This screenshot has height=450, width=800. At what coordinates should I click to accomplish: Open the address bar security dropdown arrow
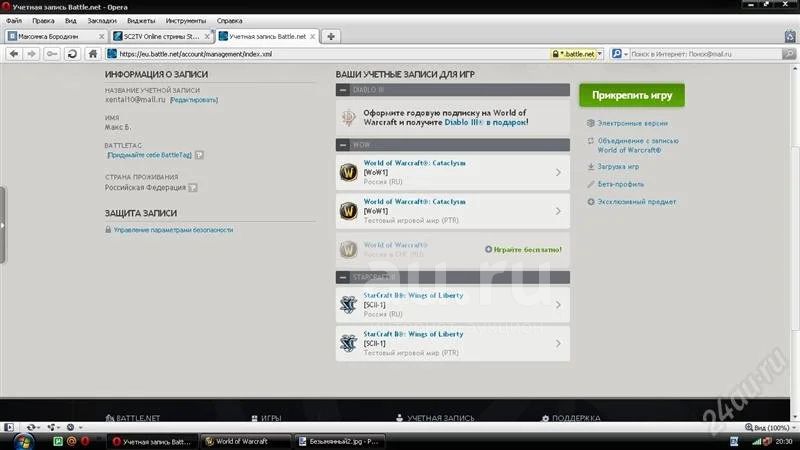[600, 54]
